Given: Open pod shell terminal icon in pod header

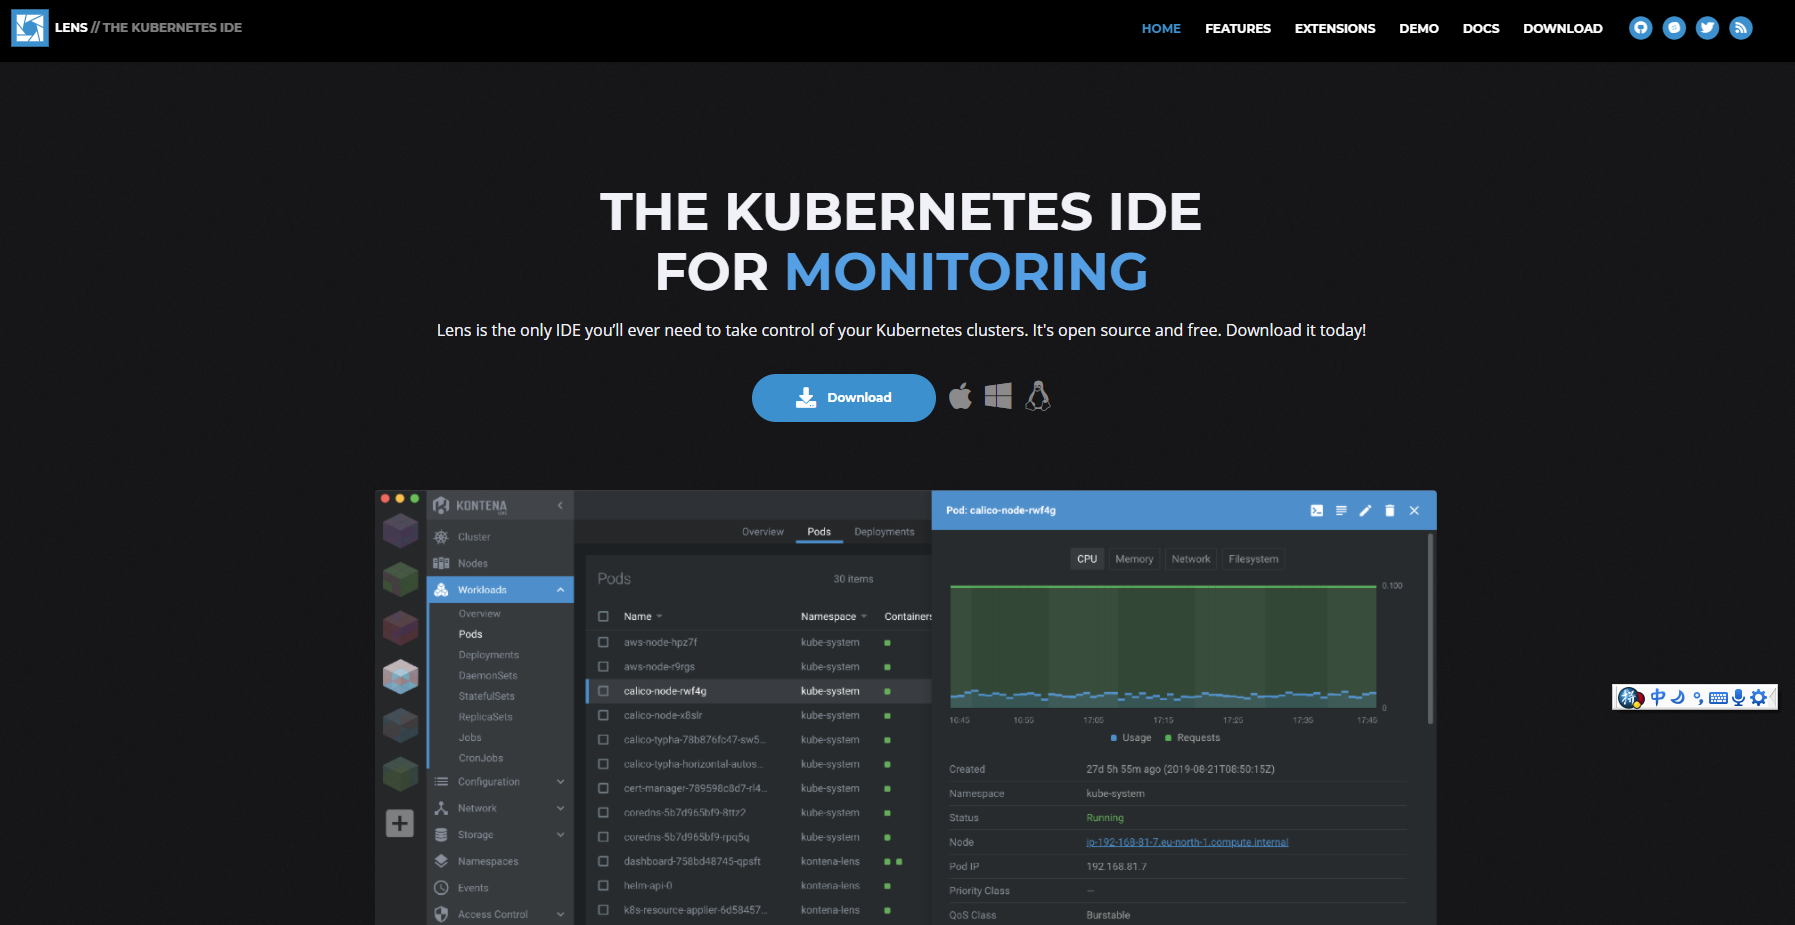Looking at the screenshot, I should 1317,510.
